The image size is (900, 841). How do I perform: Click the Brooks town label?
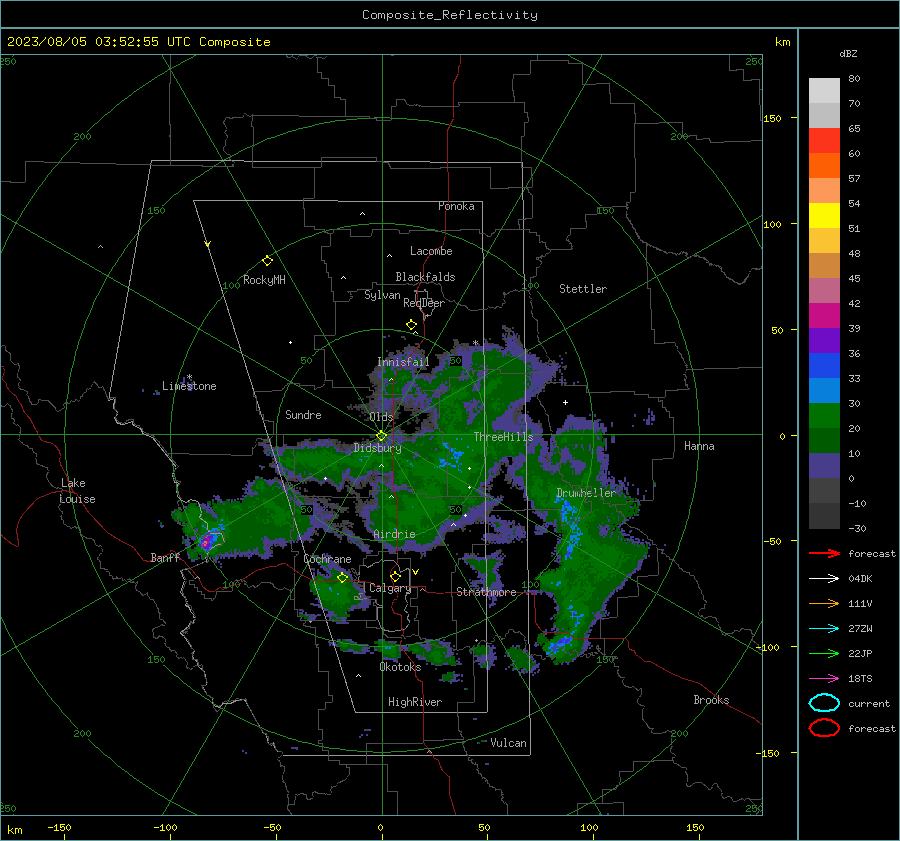(711, 700)
